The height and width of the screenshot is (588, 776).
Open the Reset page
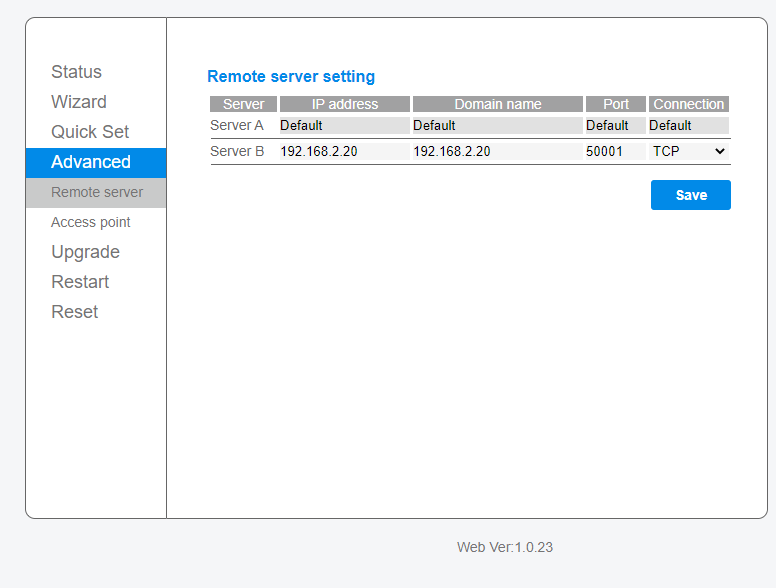coord(75,312)
